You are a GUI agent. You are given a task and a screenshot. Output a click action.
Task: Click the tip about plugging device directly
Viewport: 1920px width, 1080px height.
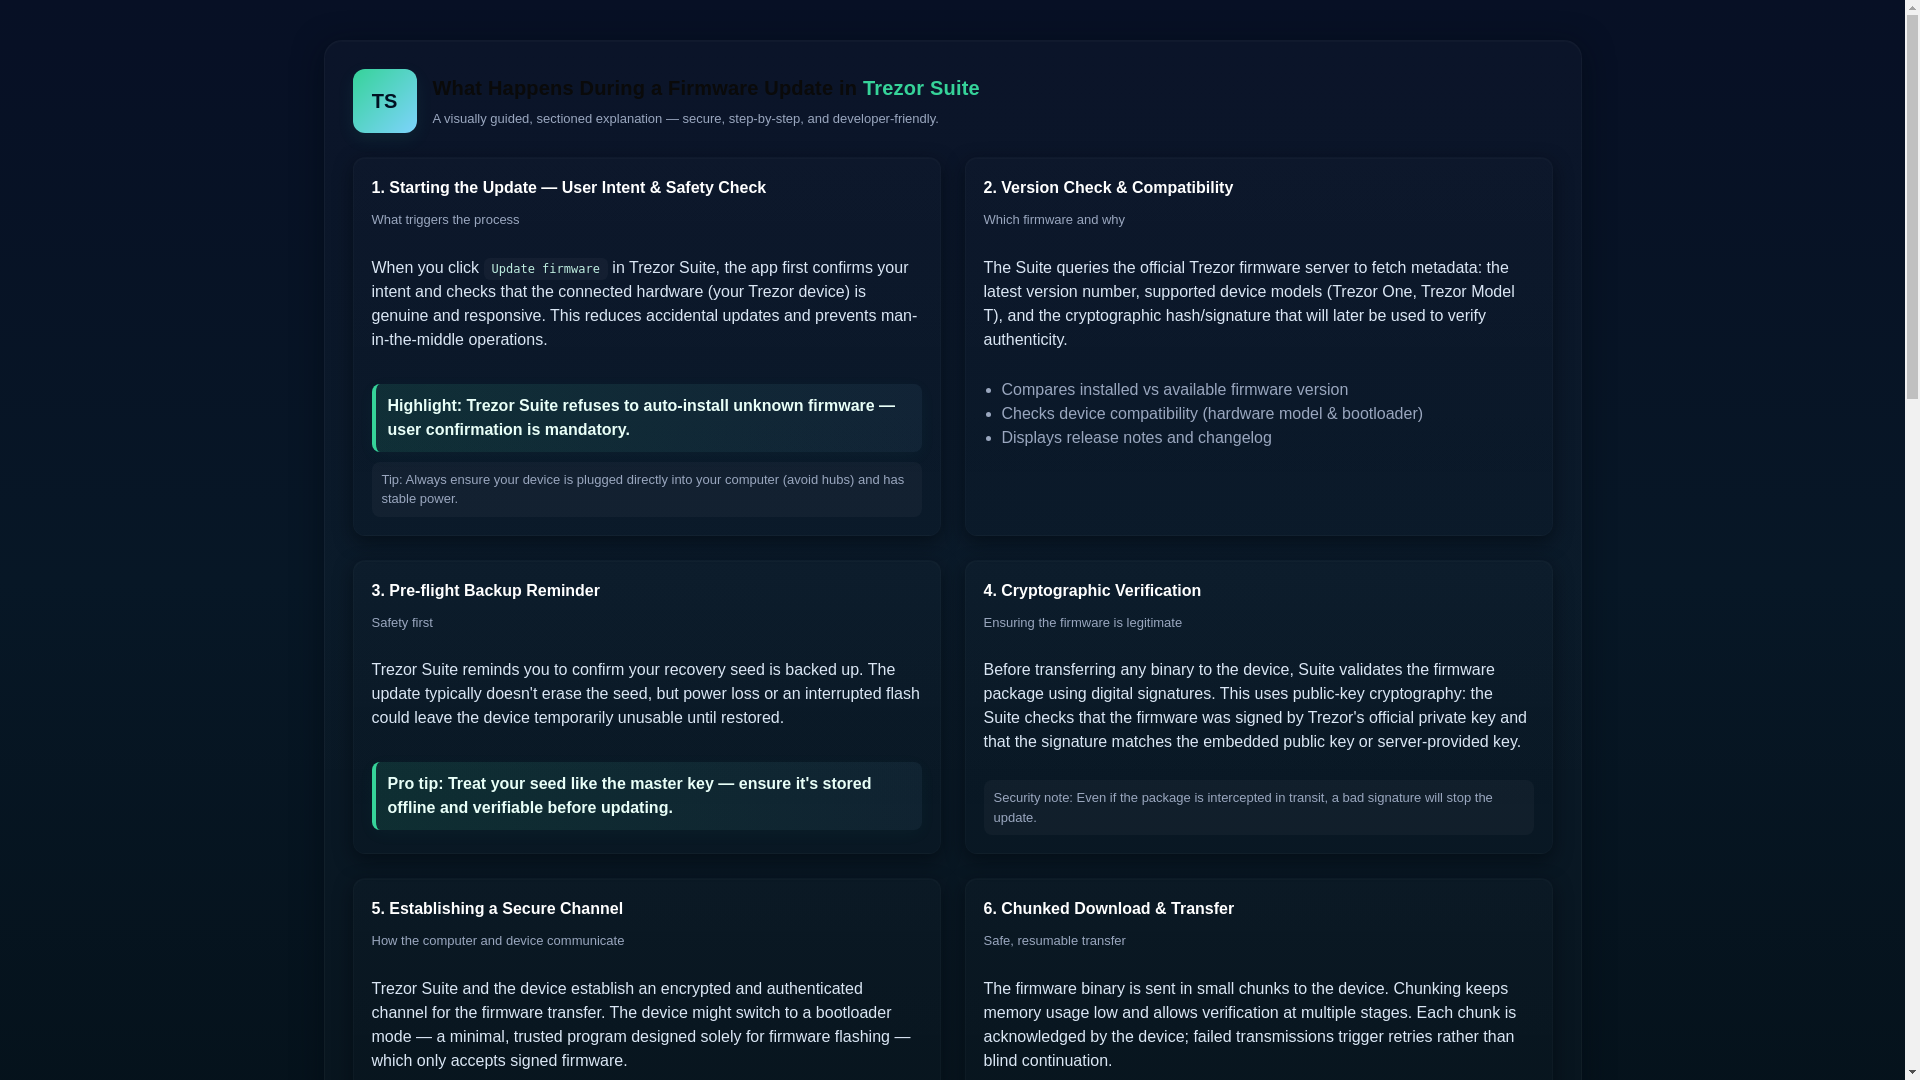646,490
